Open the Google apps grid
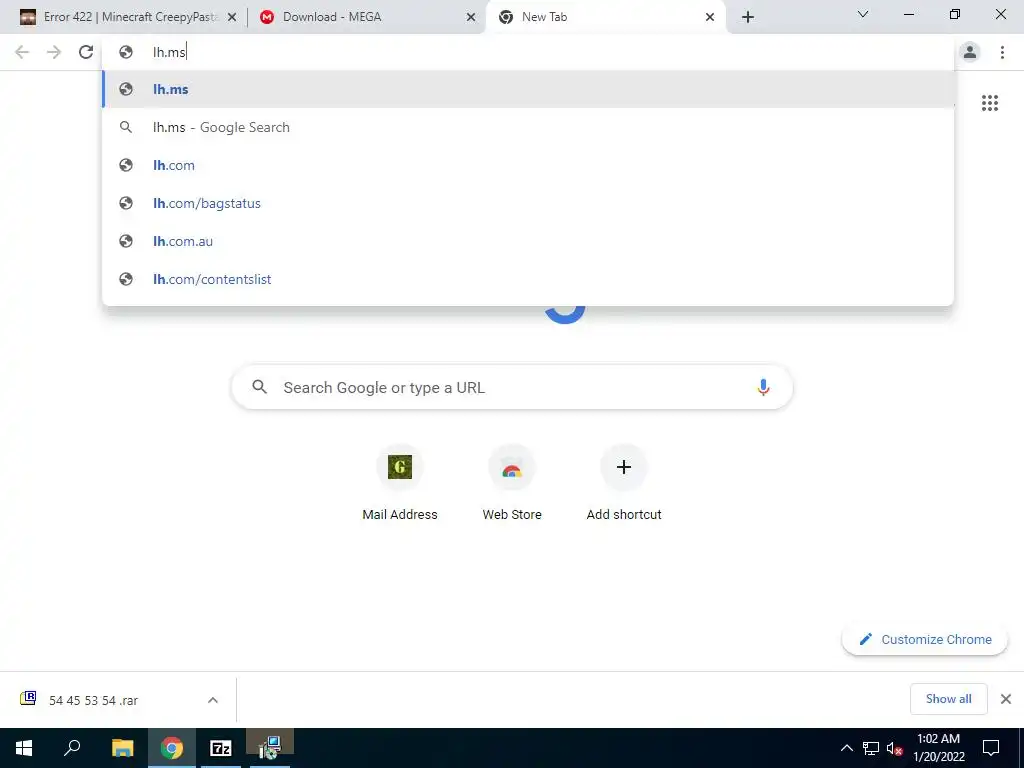The width and height of the screenshot is (1024, 768). click(990, 103)
